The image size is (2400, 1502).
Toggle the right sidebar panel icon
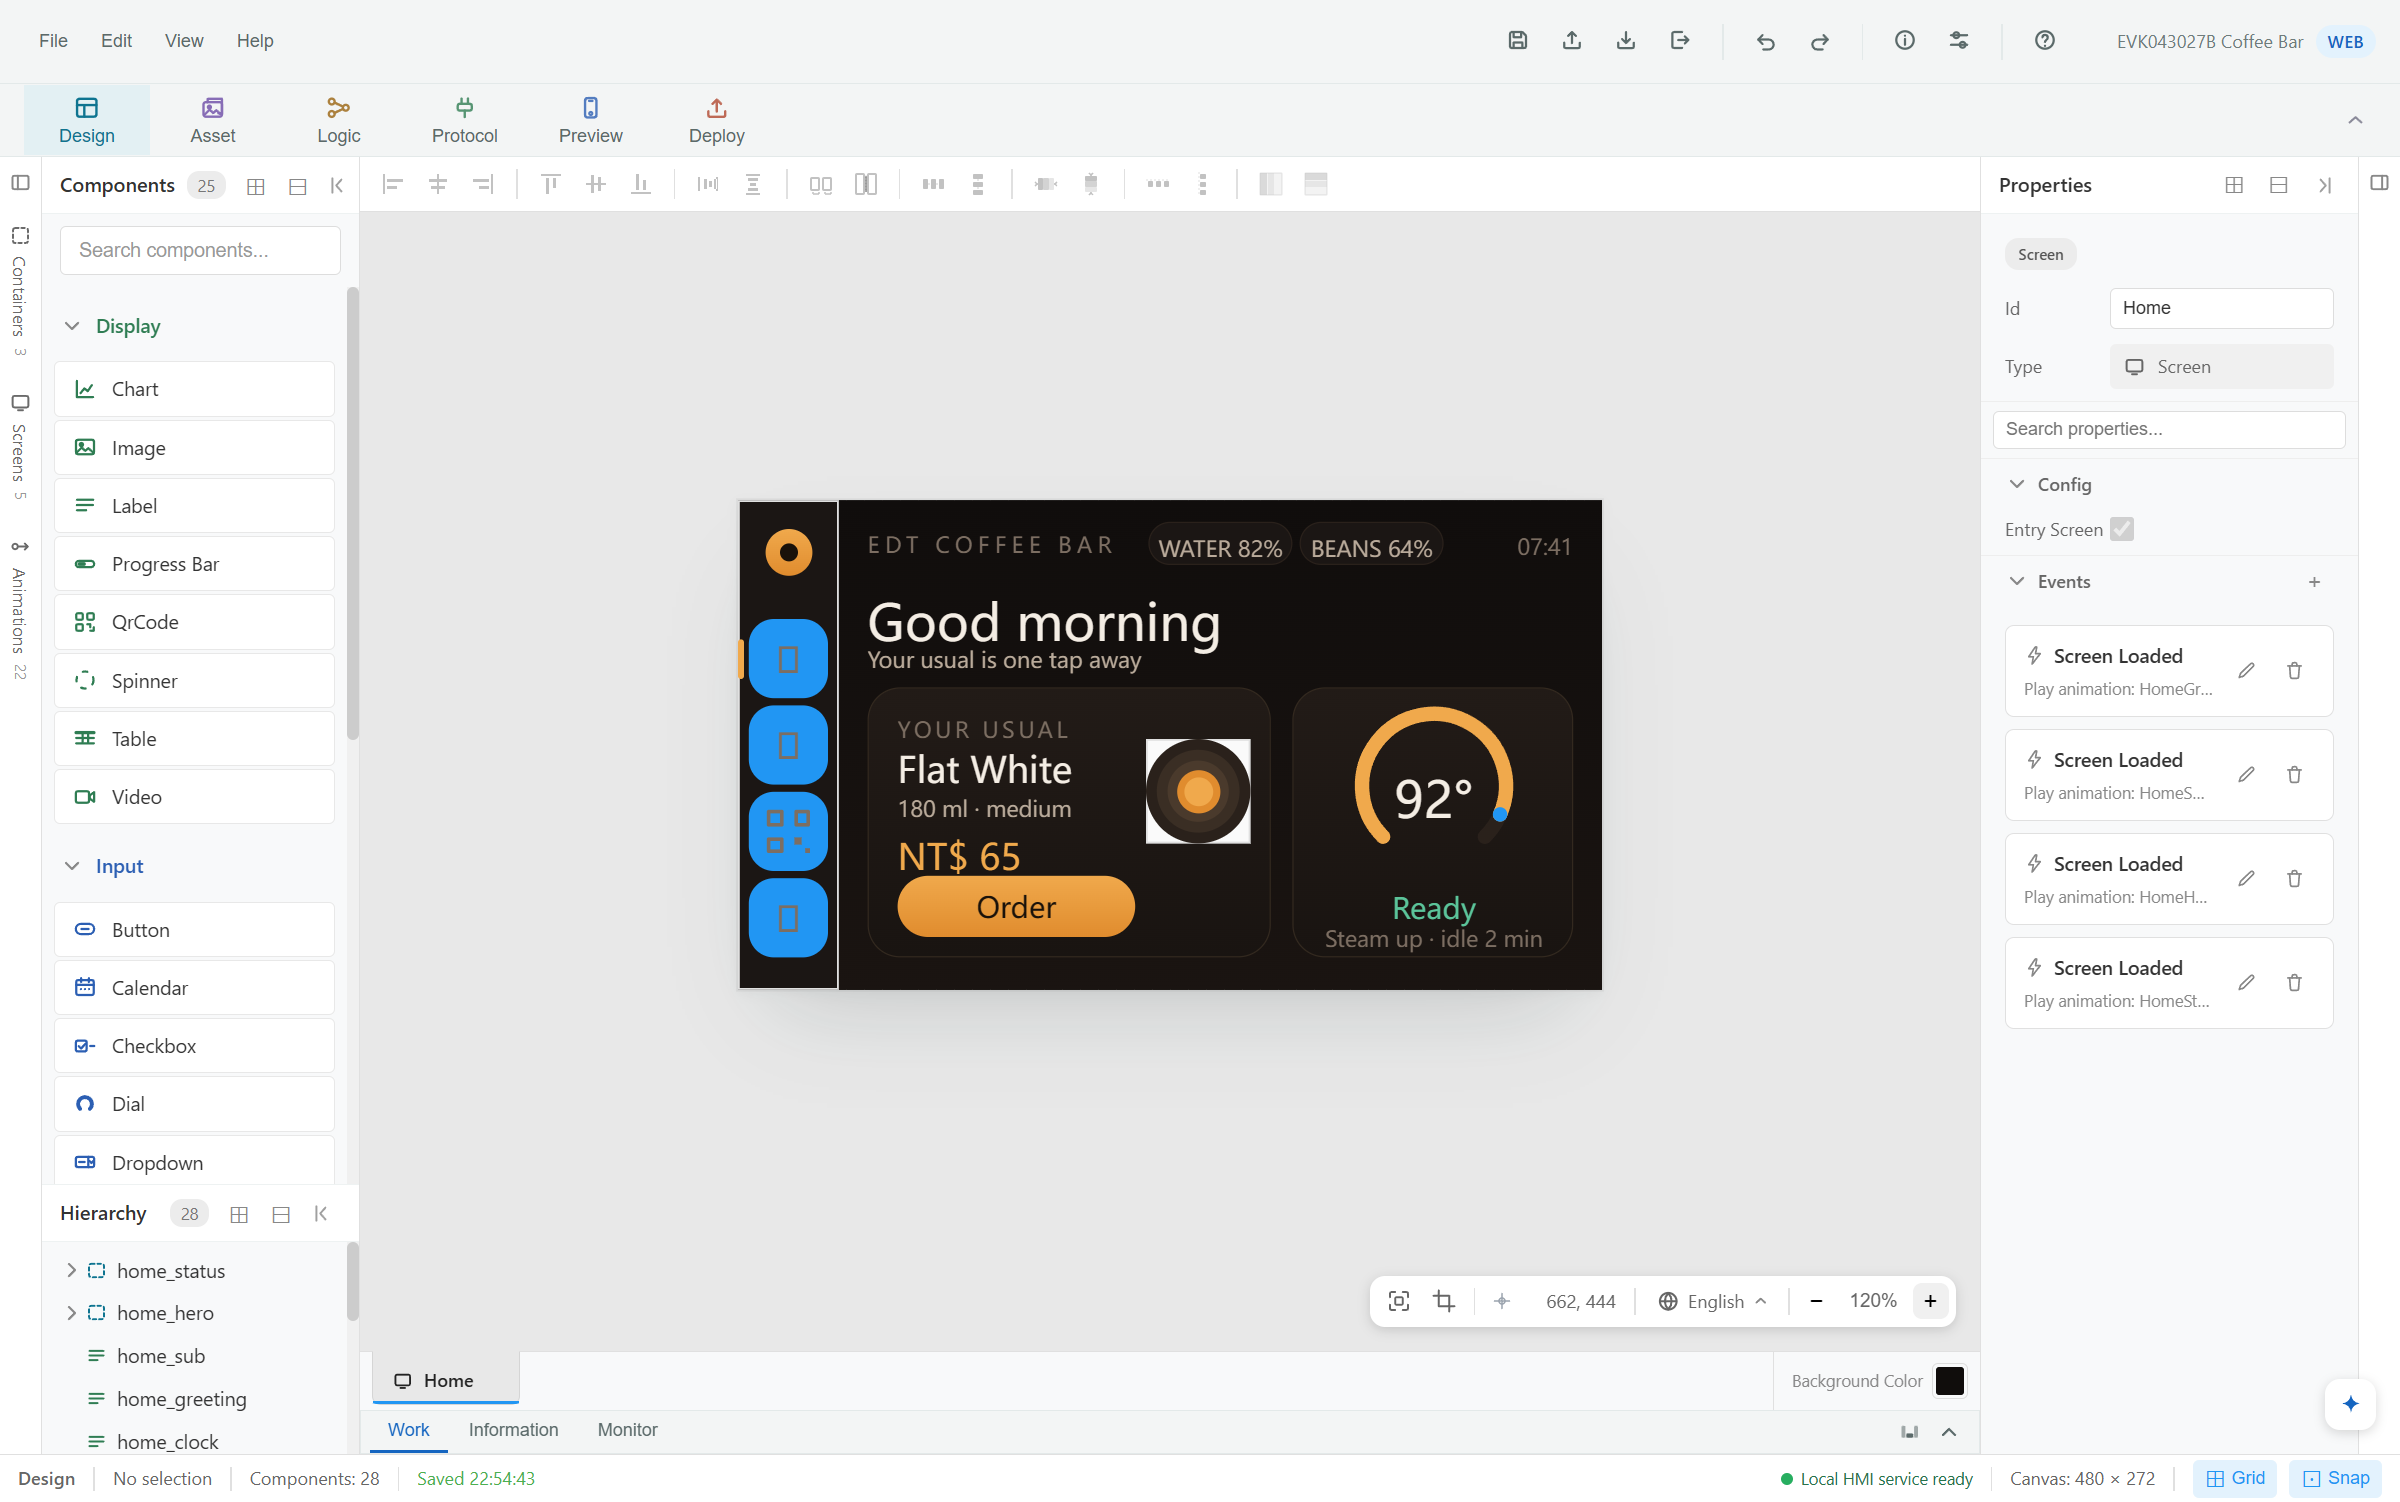2379,183
